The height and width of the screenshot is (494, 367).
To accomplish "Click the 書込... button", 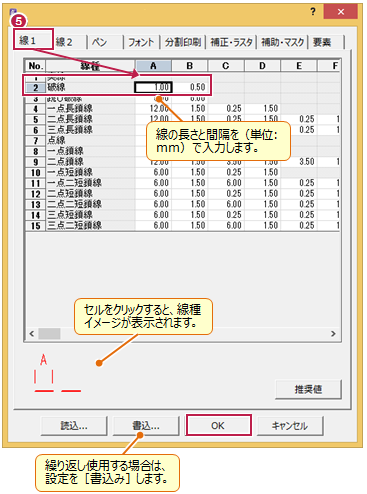I will pyautogui.click(x=146, y=426).
